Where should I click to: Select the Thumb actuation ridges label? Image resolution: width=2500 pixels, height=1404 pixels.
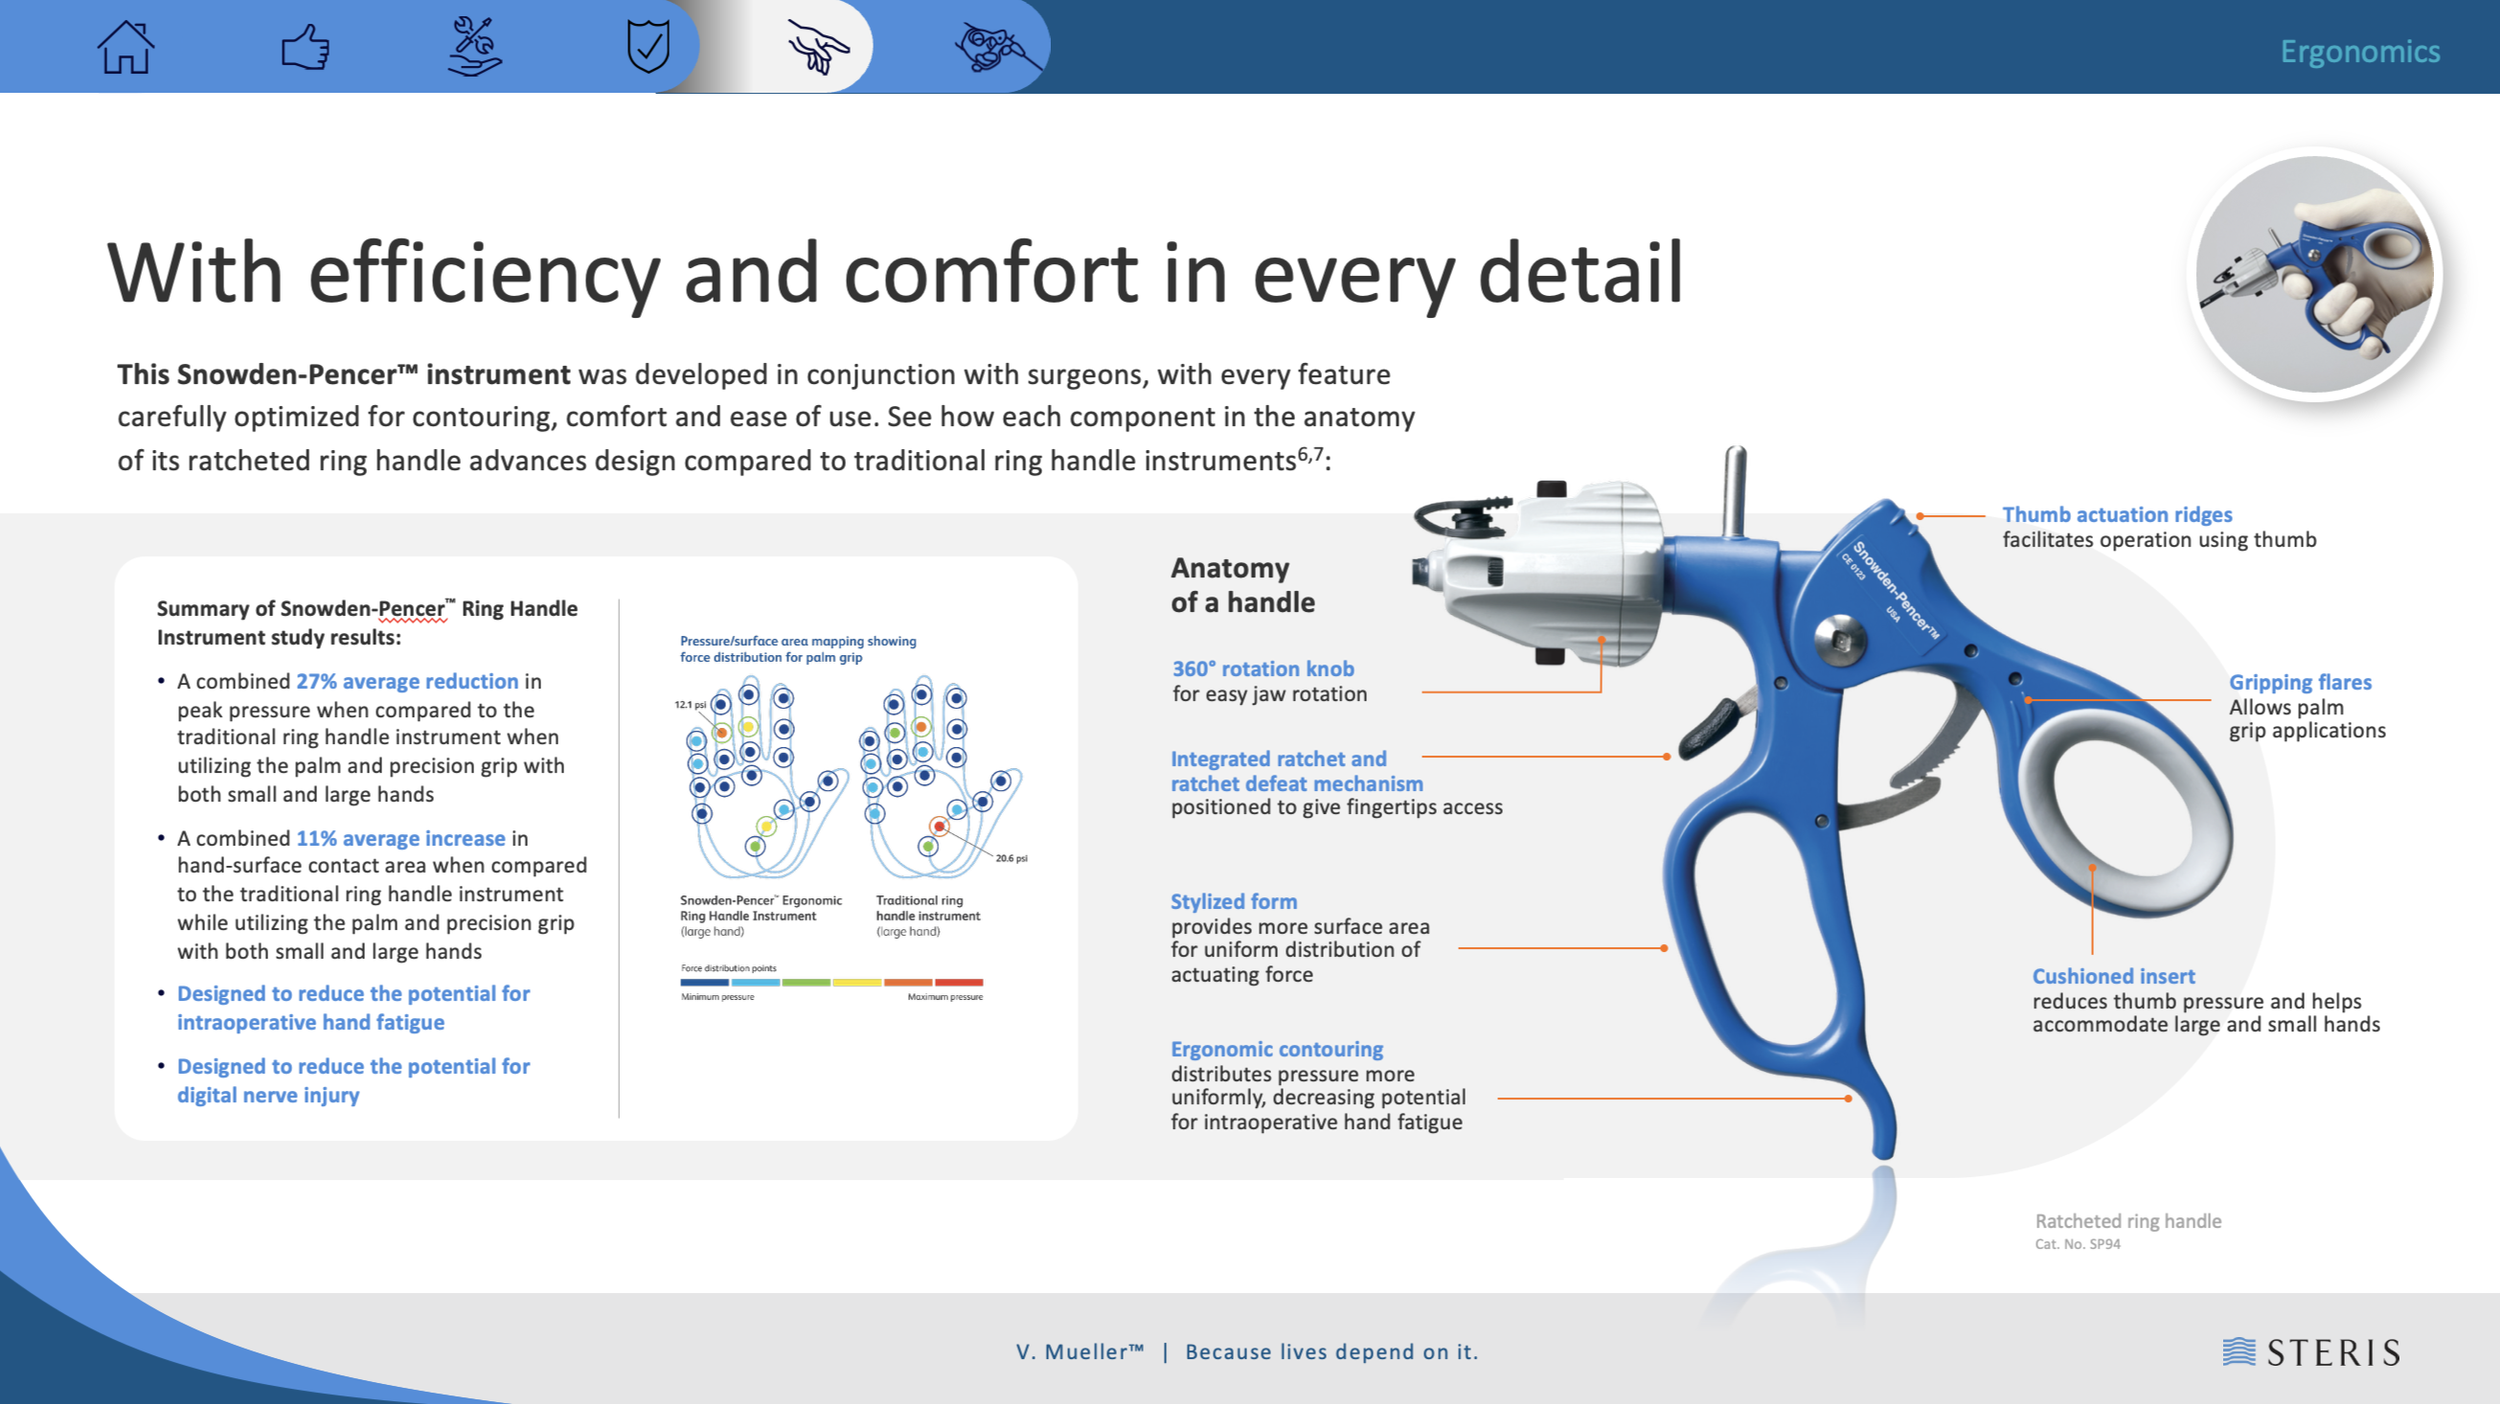click(x=2117, y=514)
